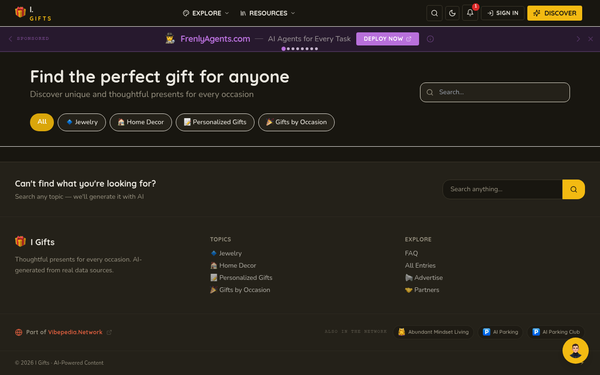Image resolution: width=600 pixels, height=375 pixels.
Task: Open Personalized Gifts in footer Topics
Action: point(241,278)
